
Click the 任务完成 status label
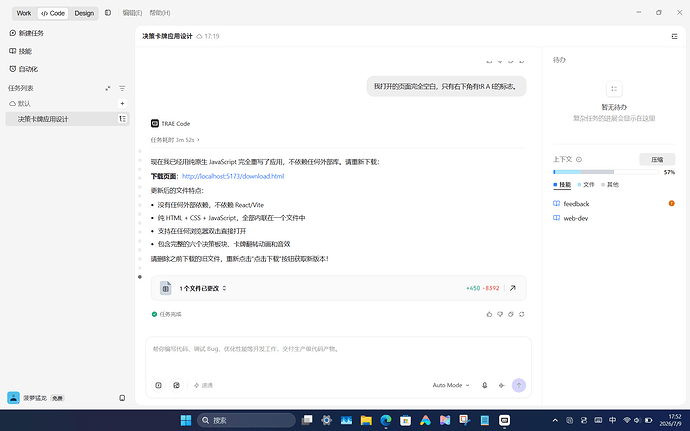pos(166,314)
